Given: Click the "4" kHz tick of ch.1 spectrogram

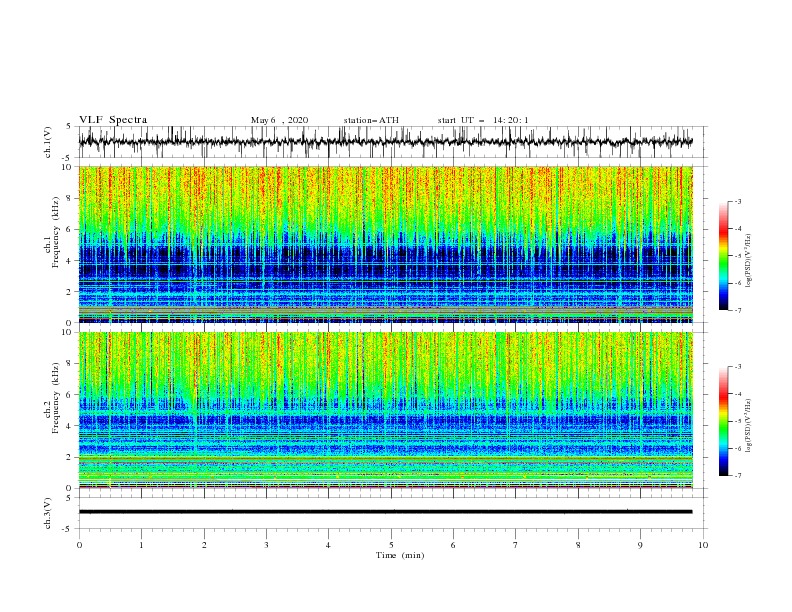Looking at the screenshot, I should [x=70, y=261].
